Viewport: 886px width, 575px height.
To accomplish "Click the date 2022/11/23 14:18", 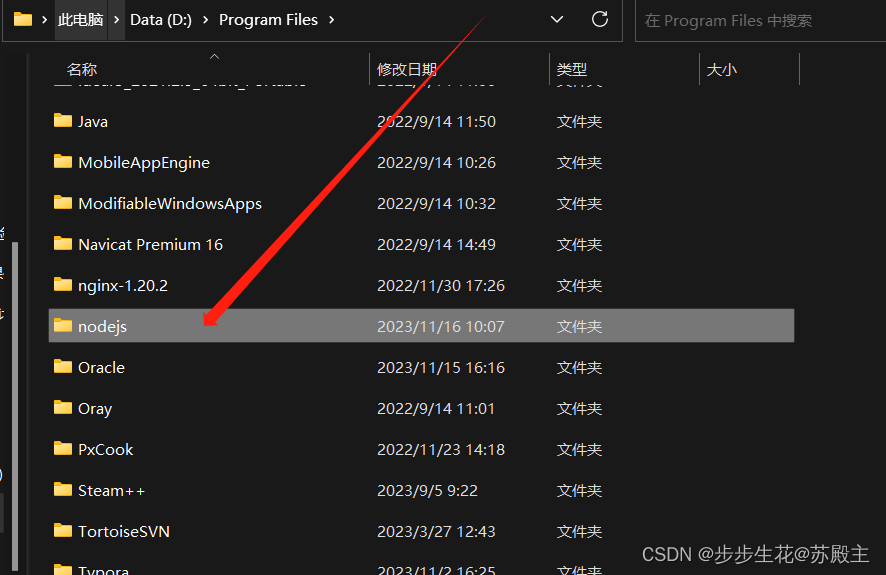I will 441,450.
